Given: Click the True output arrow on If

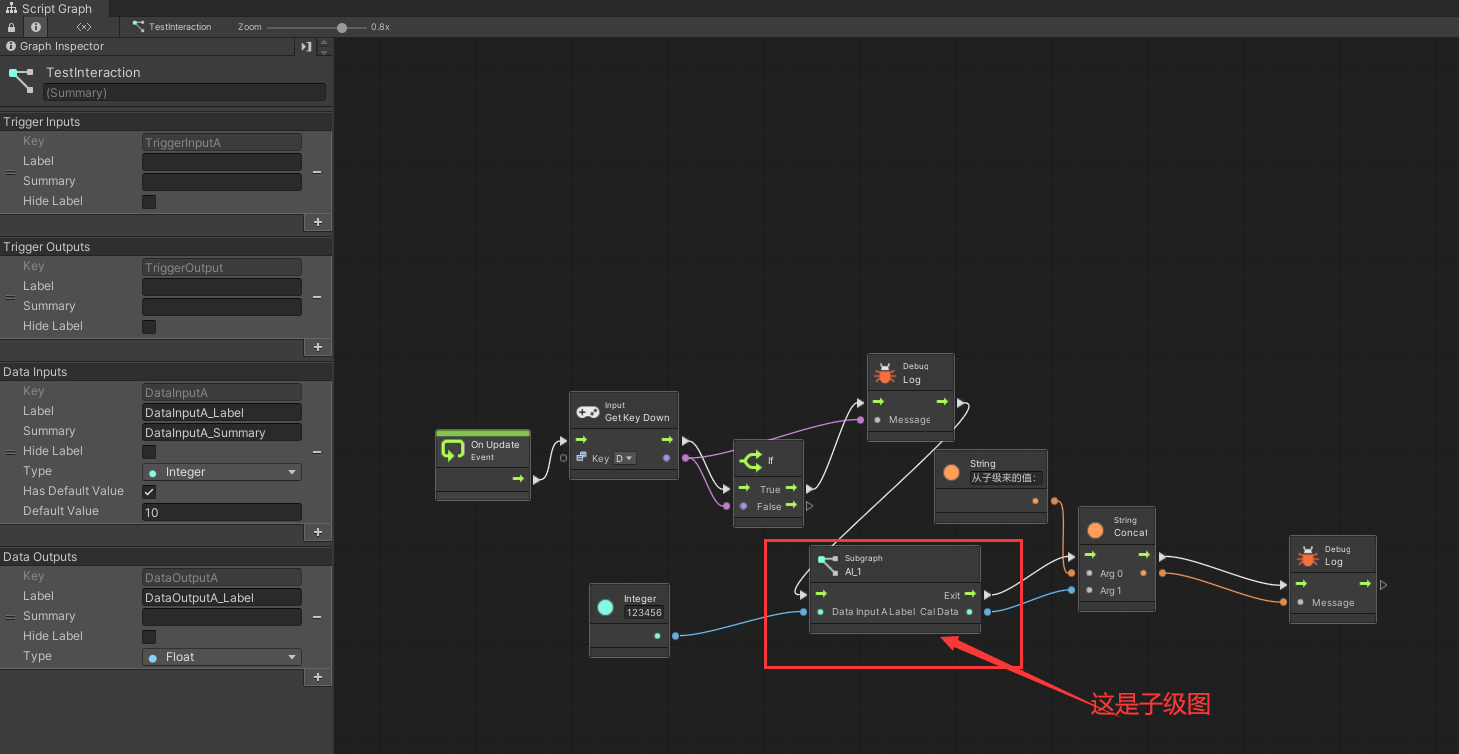Looking at the screenshot, I should tap(791, 489).
